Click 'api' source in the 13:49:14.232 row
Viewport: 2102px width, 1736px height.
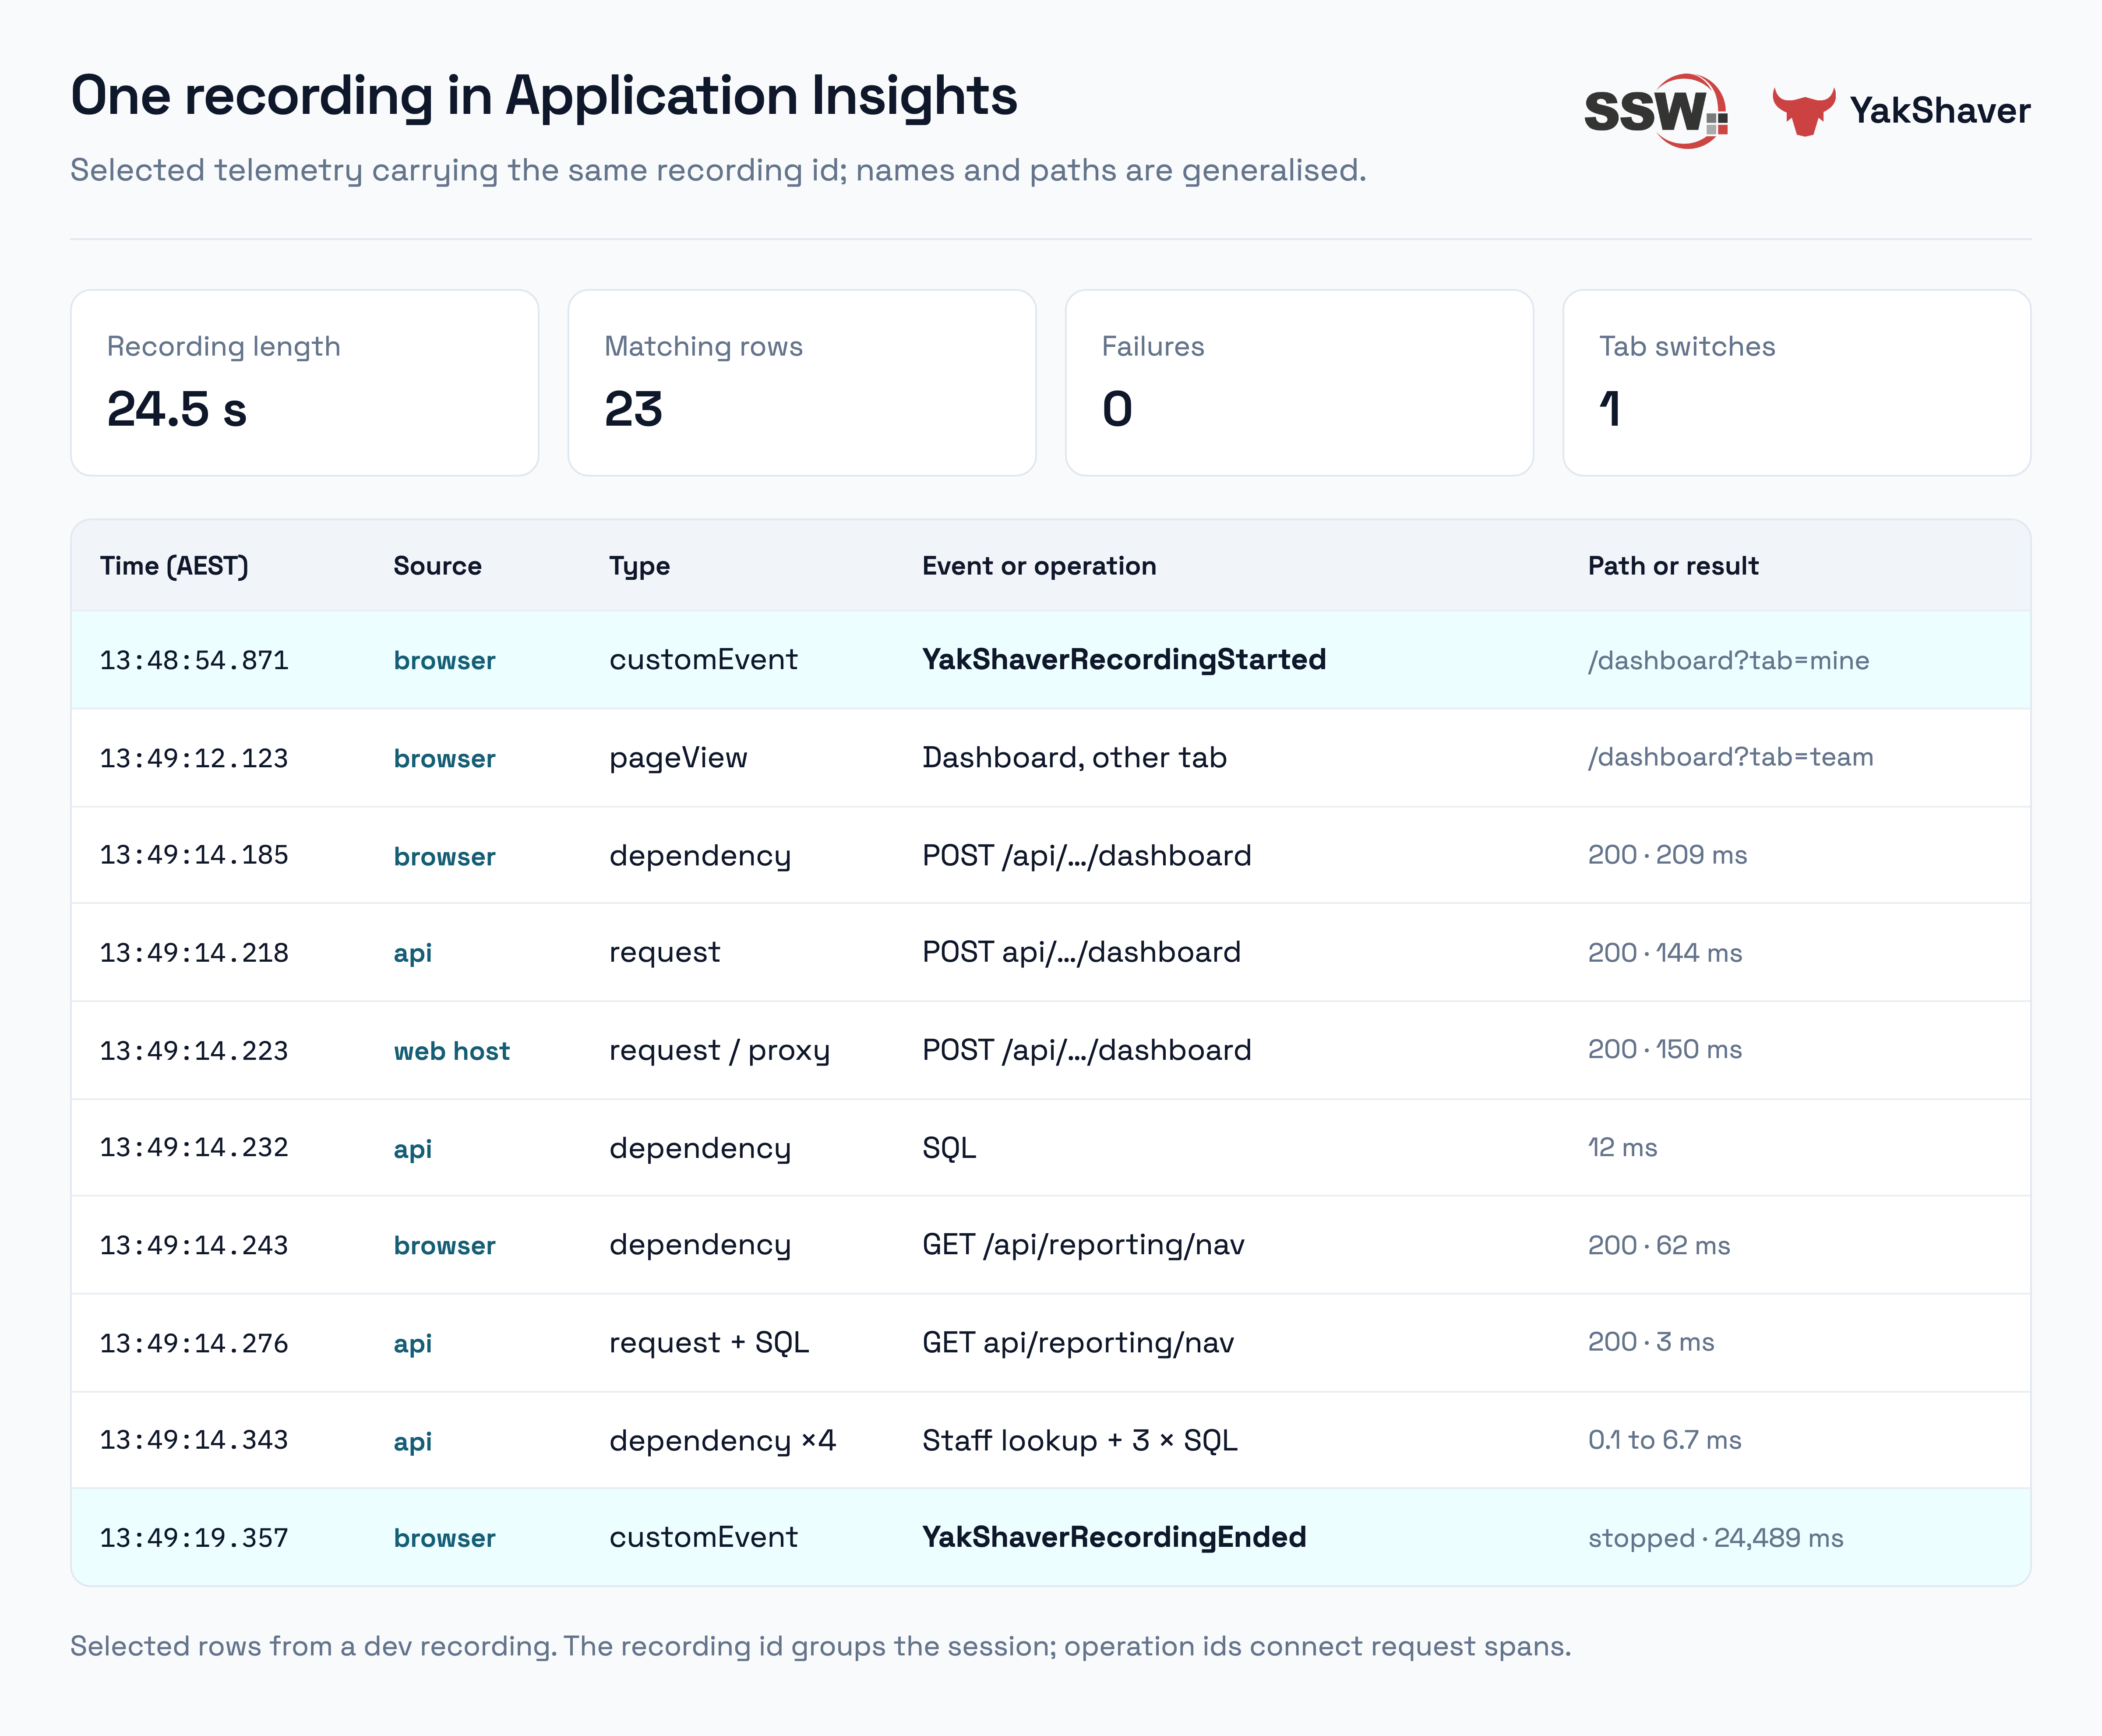click(x=412, y=1150)
